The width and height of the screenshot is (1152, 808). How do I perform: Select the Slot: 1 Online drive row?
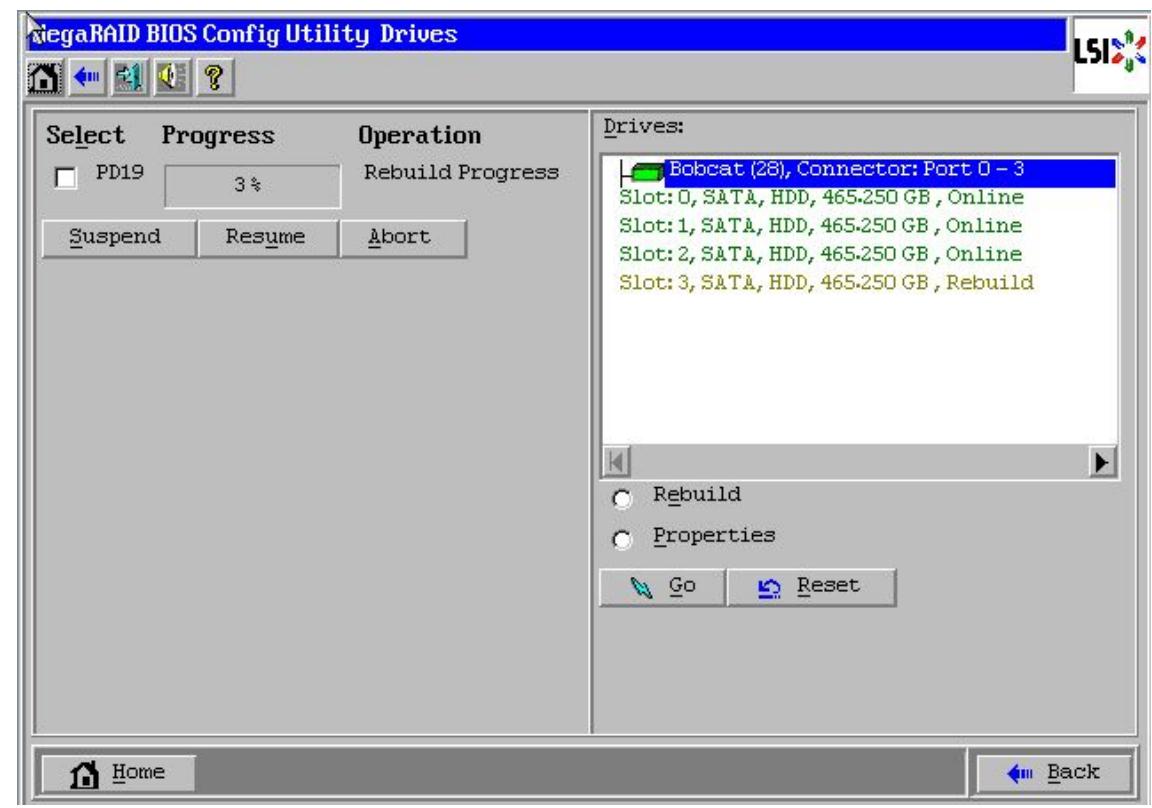pos(820,226)
